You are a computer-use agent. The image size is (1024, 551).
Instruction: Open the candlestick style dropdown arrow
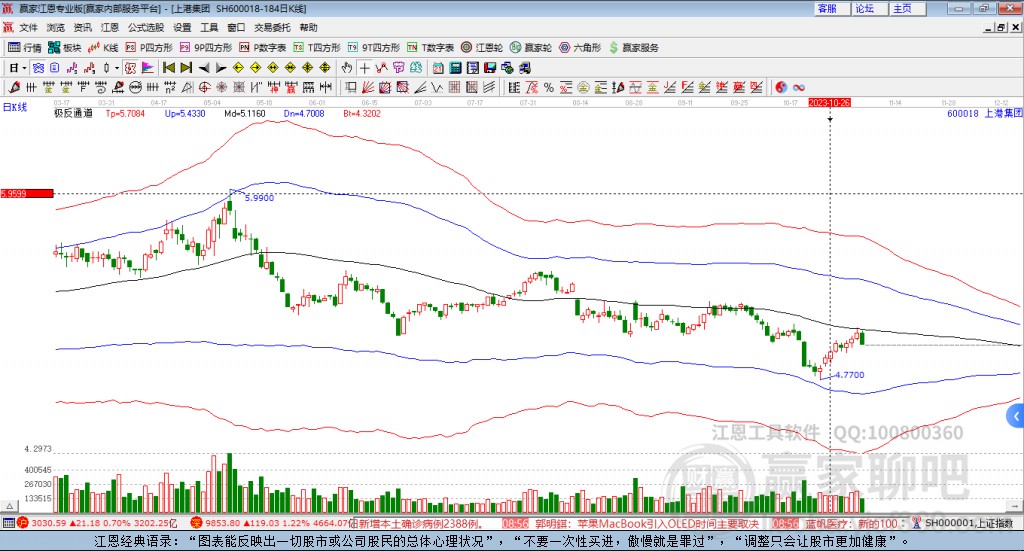117,68
